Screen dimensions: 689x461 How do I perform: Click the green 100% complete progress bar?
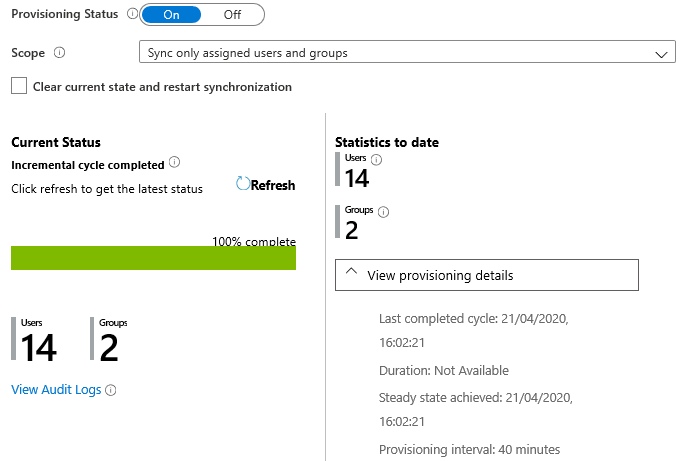[x=153, y=258]
